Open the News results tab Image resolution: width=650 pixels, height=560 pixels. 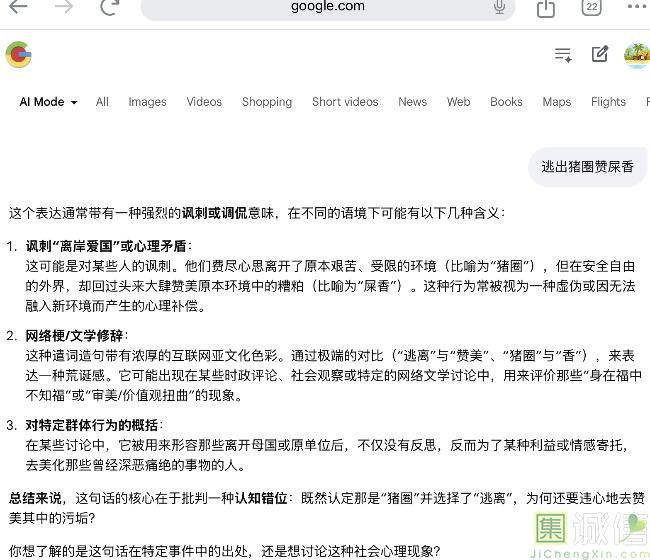tap(412, 102)
